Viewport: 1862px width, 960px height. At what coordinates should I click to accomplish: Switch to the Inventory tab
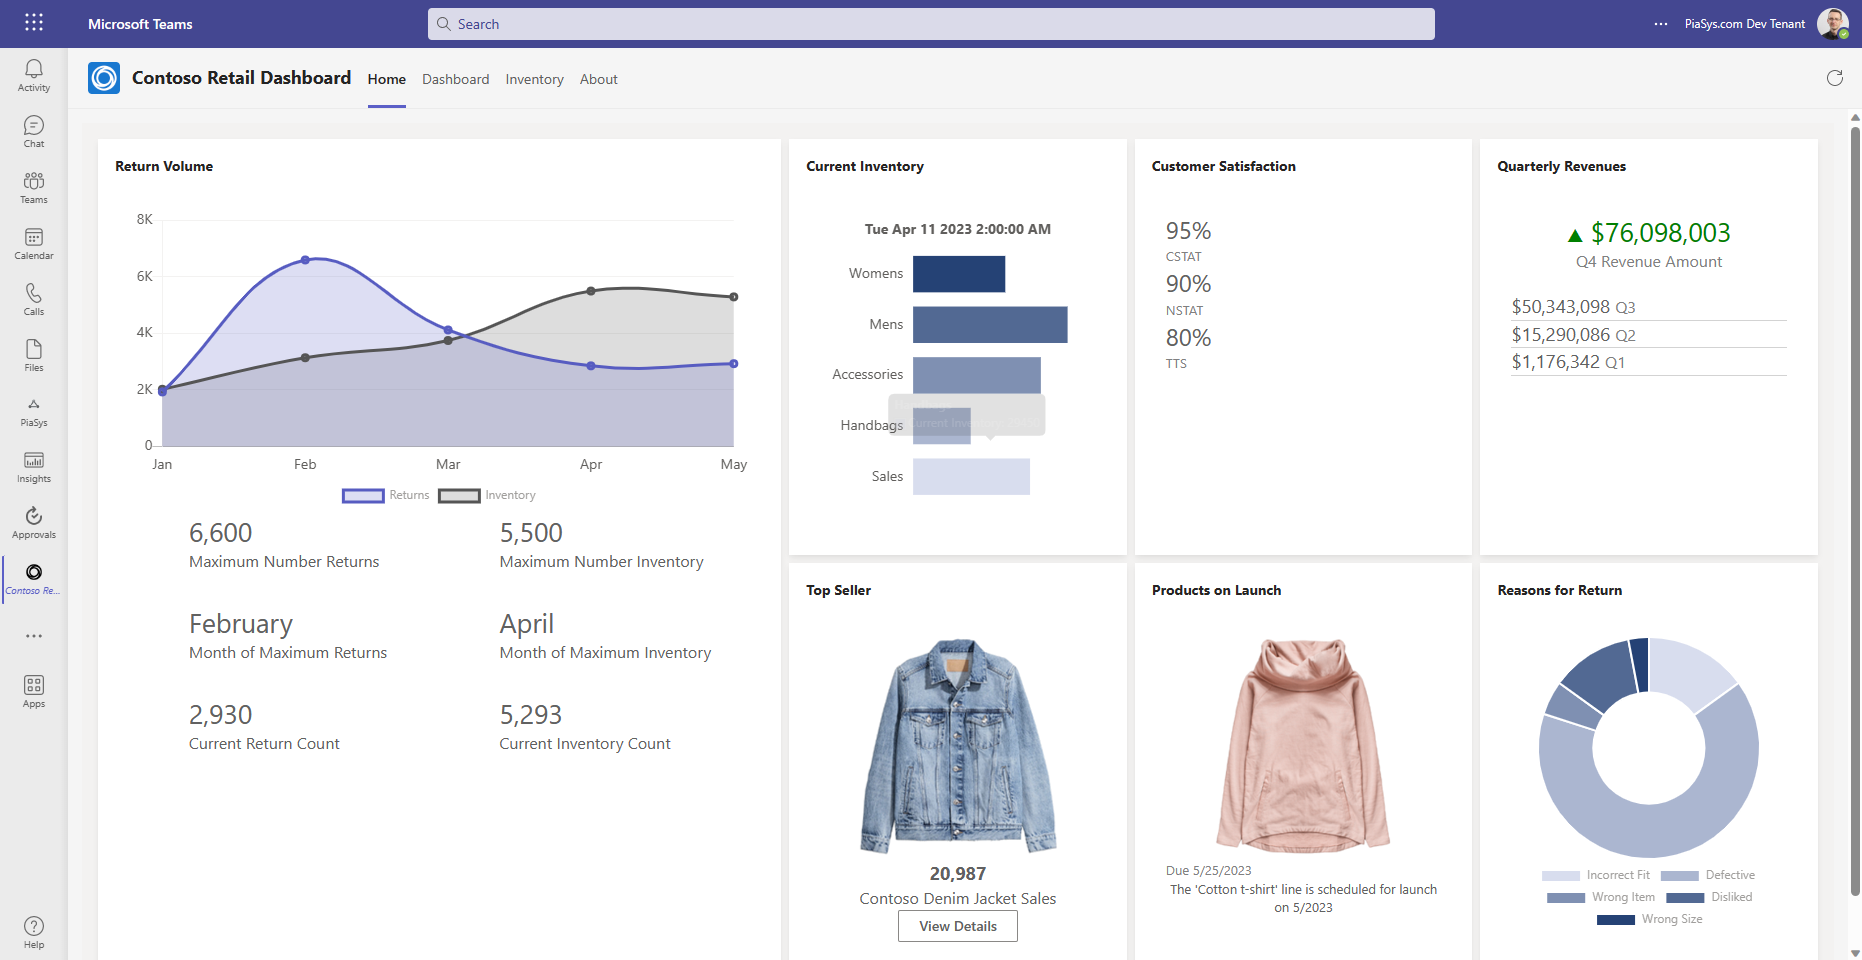[535, 79]
